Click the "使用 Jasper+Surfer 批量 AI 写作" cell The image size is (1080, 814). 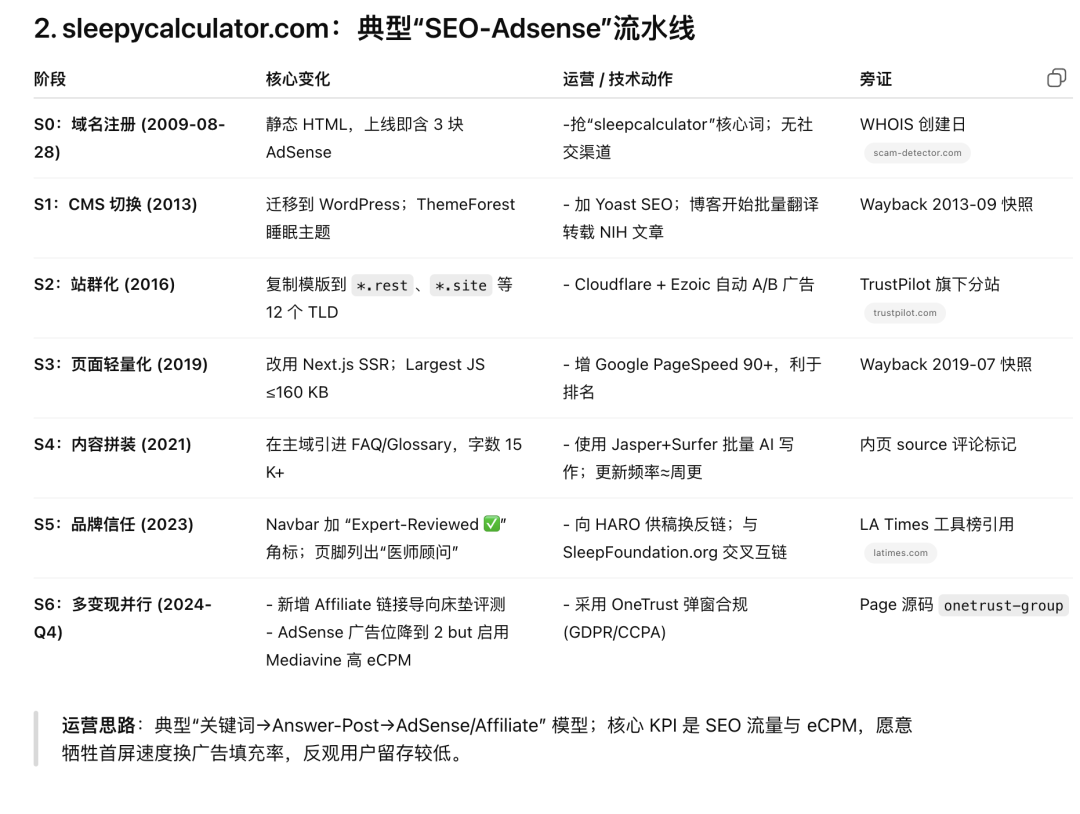point(678,458)
